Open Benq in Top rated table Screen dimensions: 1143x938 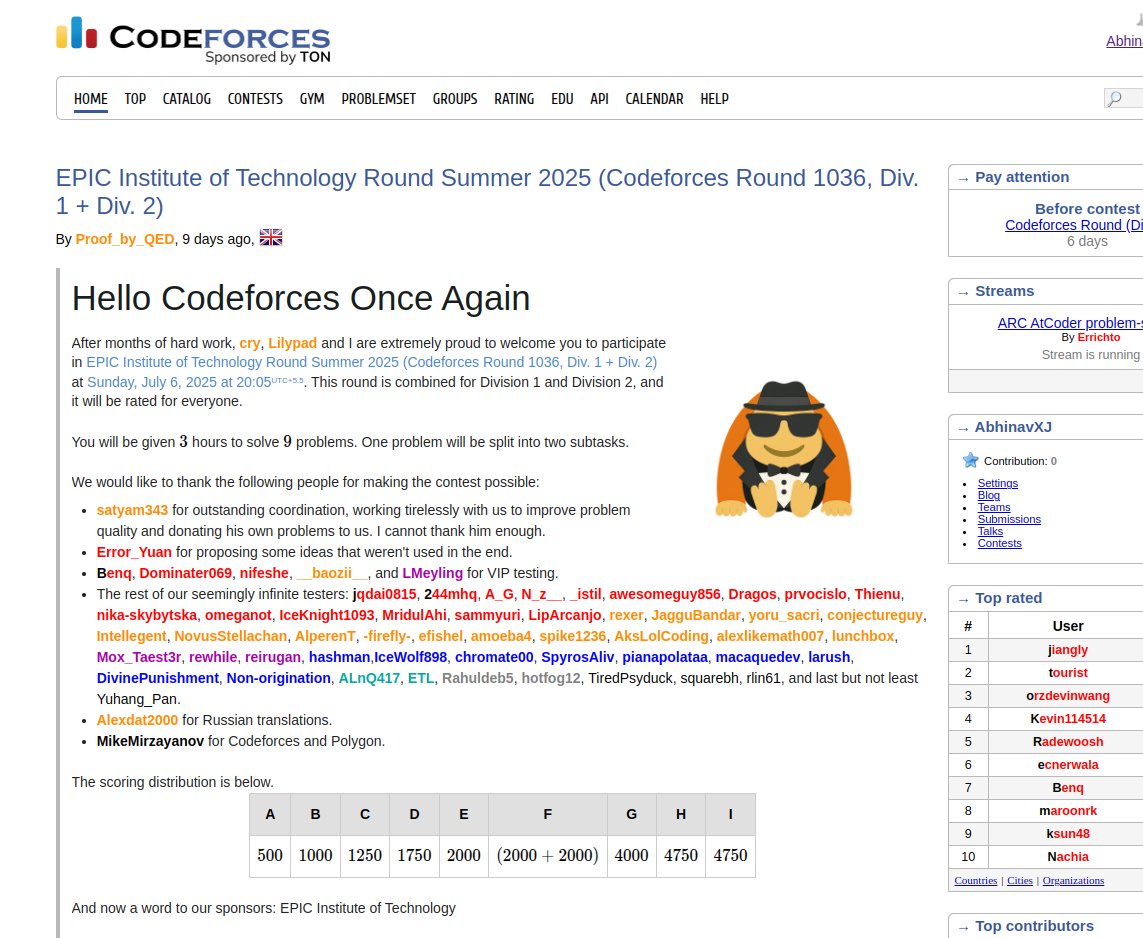(x=1068, y=788)
